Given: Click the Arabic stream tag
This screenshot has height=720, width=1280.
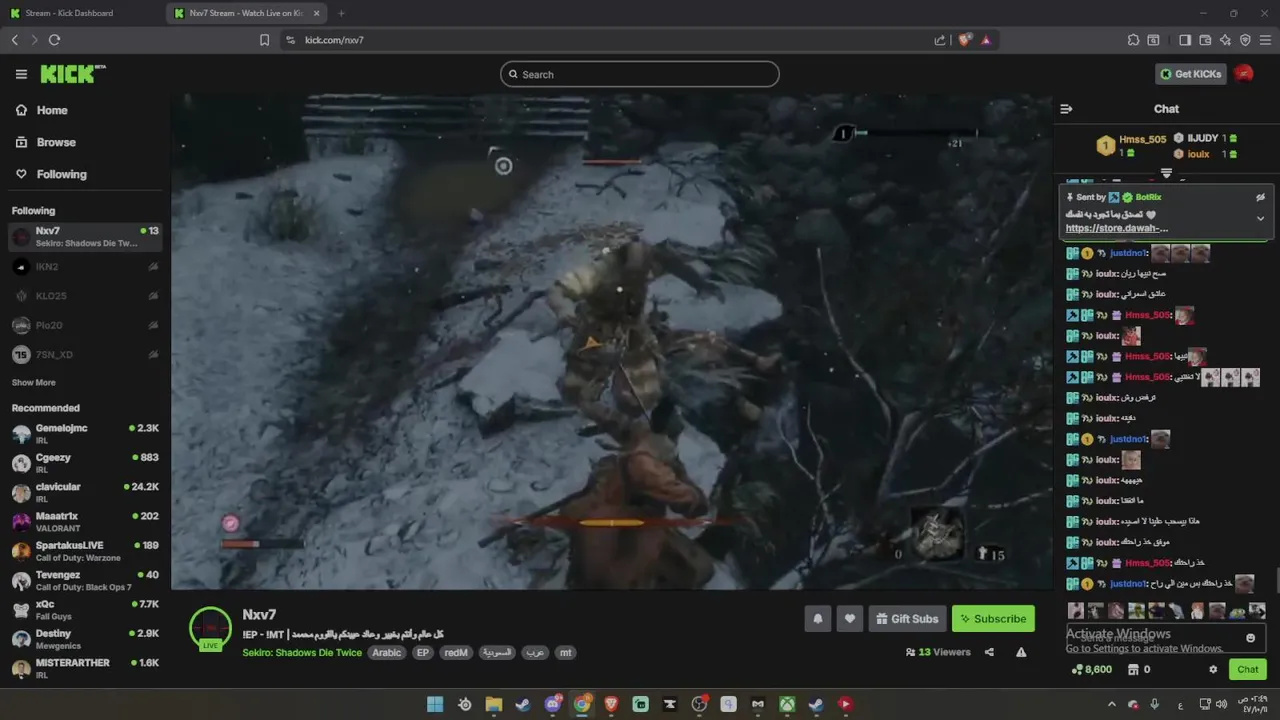Looking at the screenshot, I should 387,653.
